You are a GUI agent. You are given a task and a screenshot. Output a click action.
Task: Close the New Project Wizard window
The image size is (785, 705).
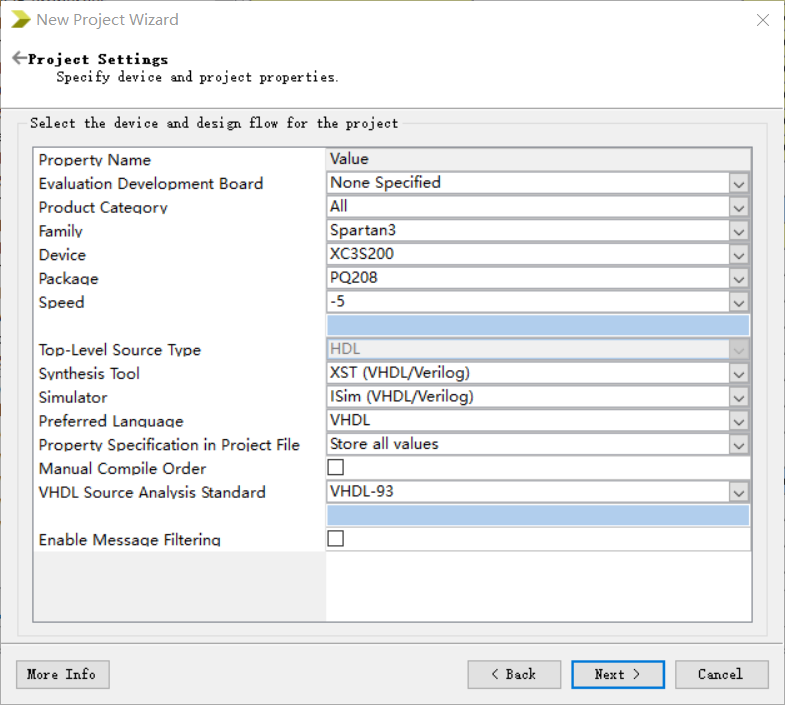click(x=763, y=20)
